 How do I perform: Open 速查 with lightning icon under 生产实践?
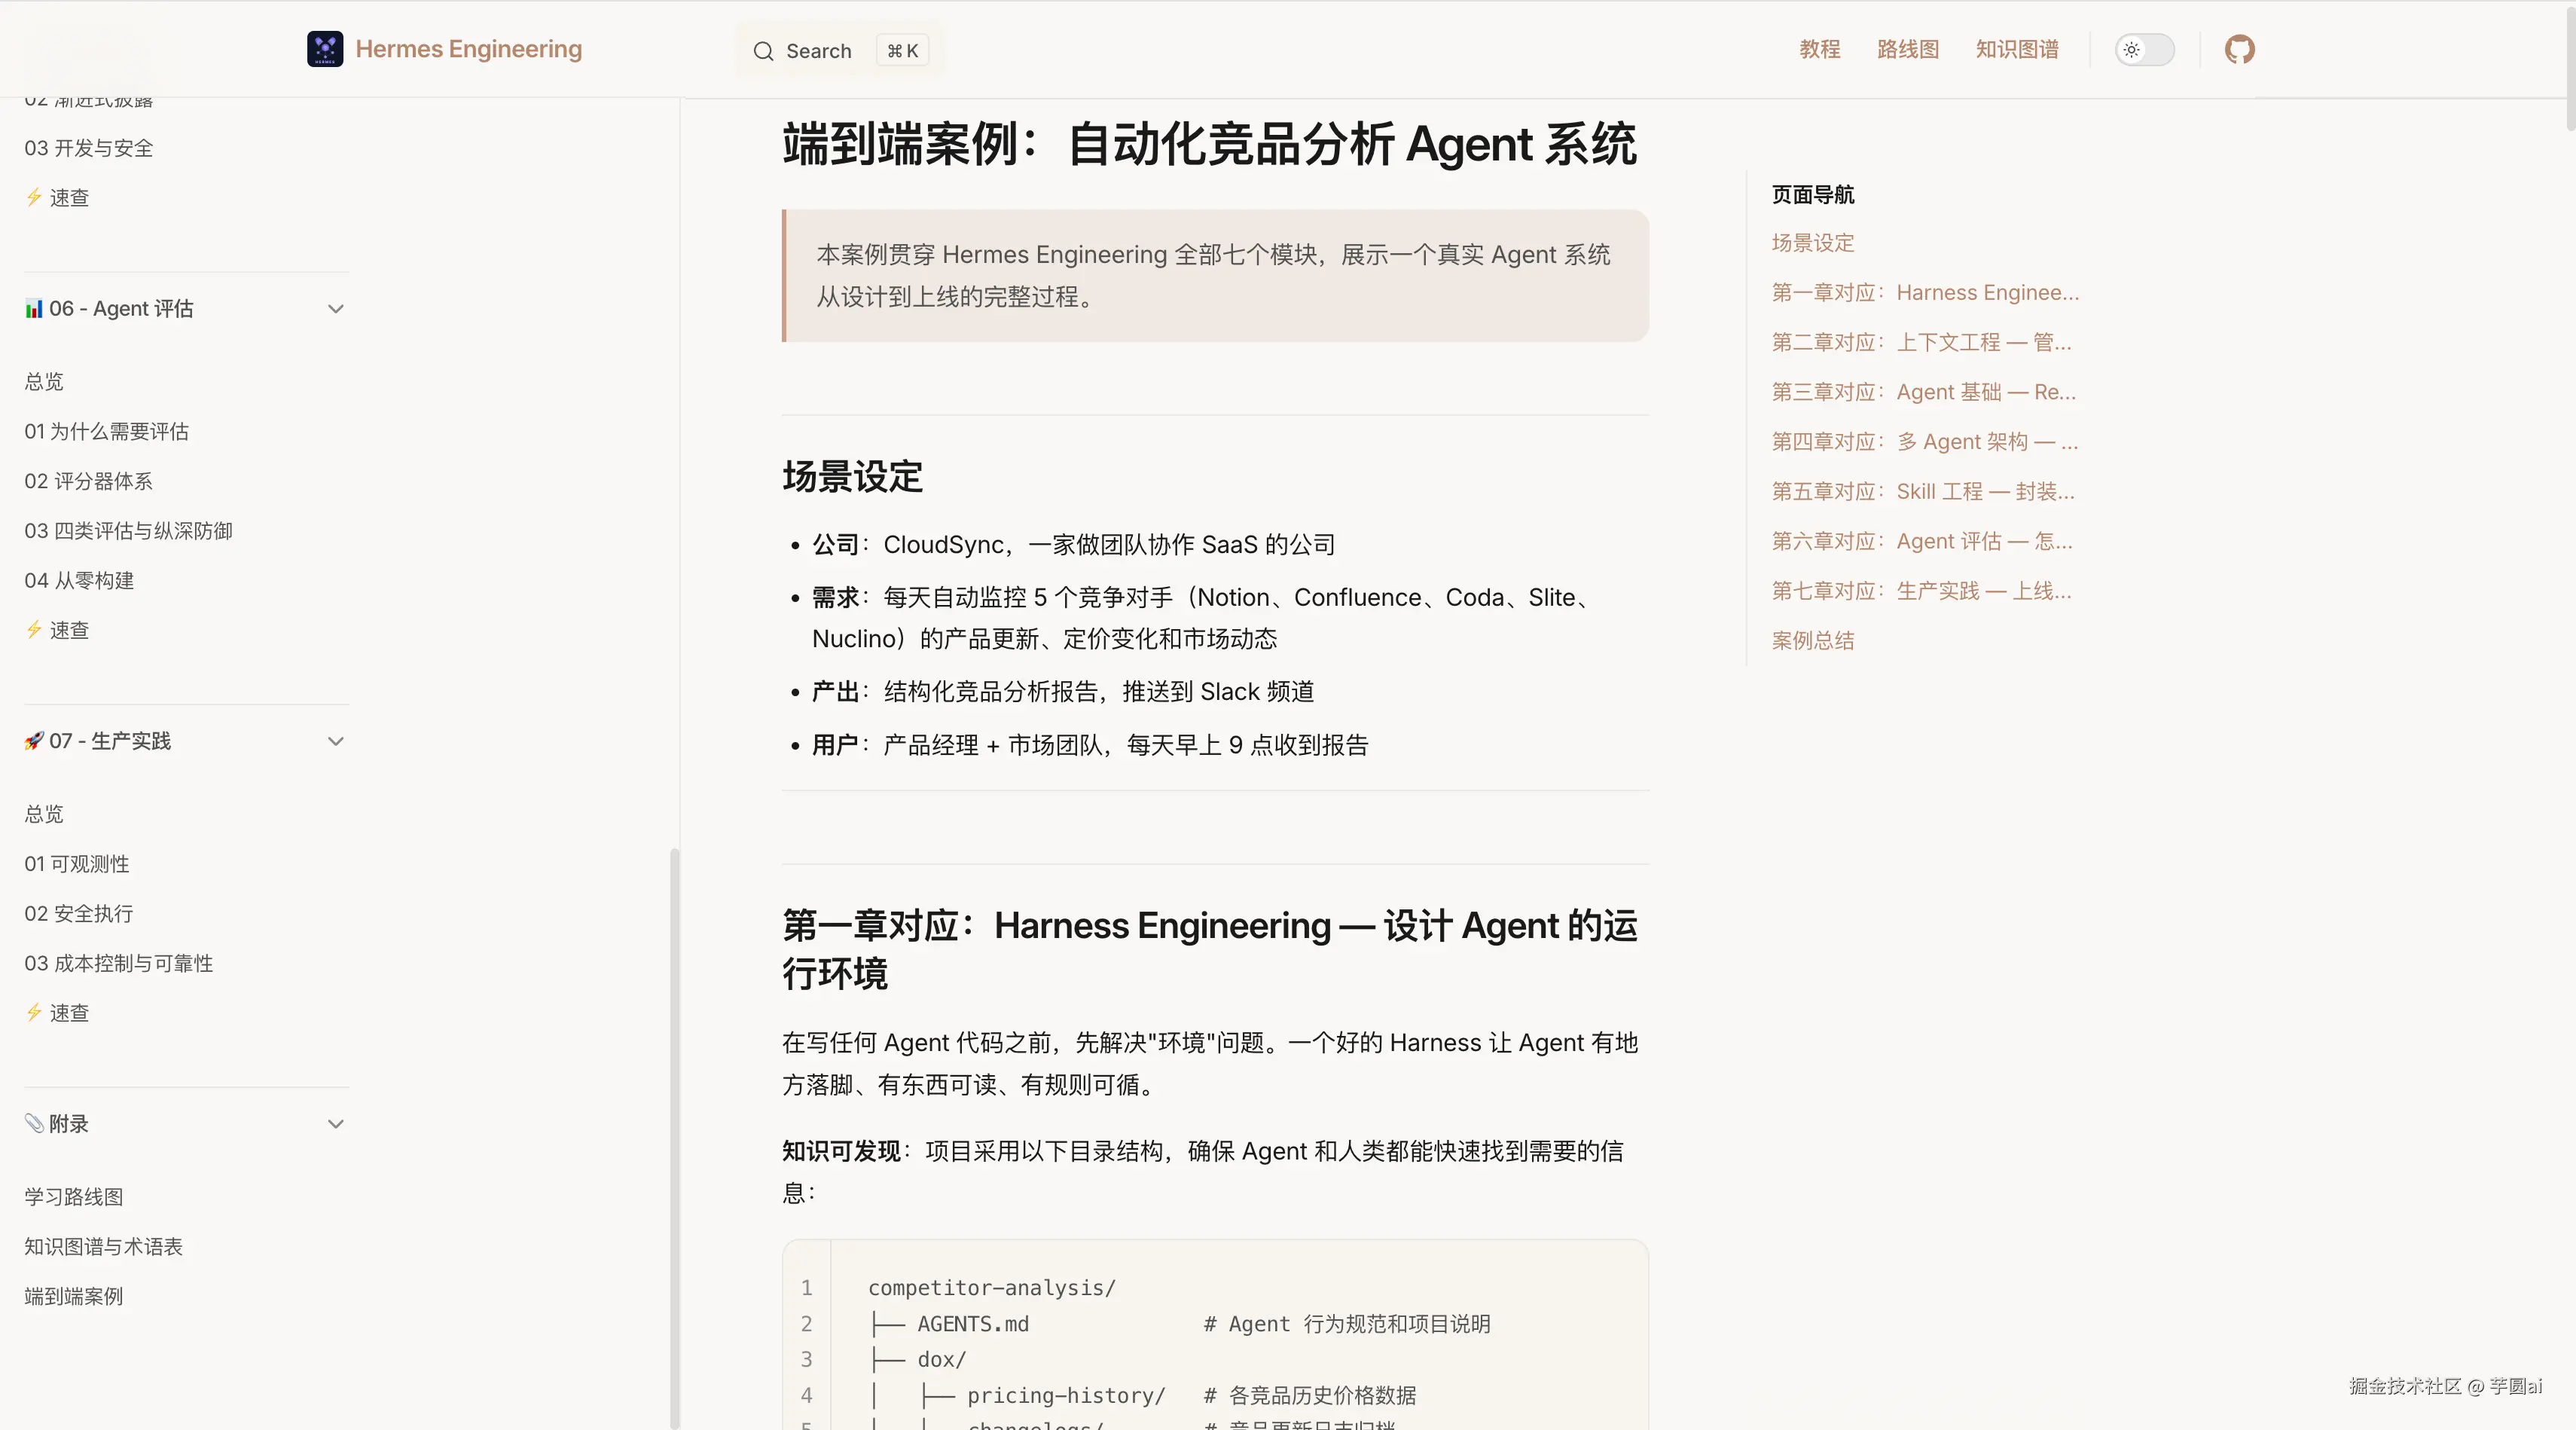click(68, 1013)
